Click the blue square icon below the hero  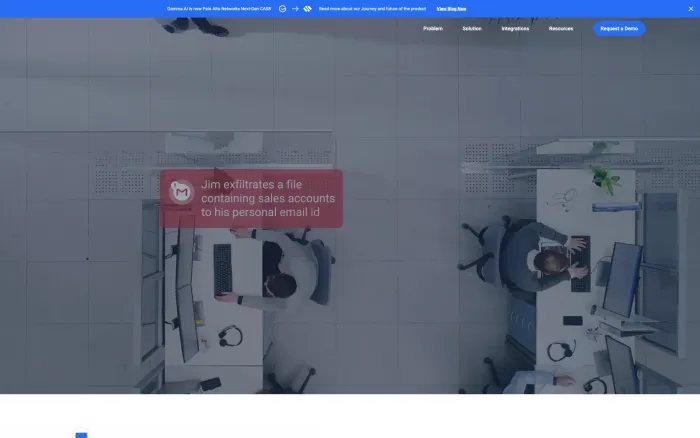[81, 434]
